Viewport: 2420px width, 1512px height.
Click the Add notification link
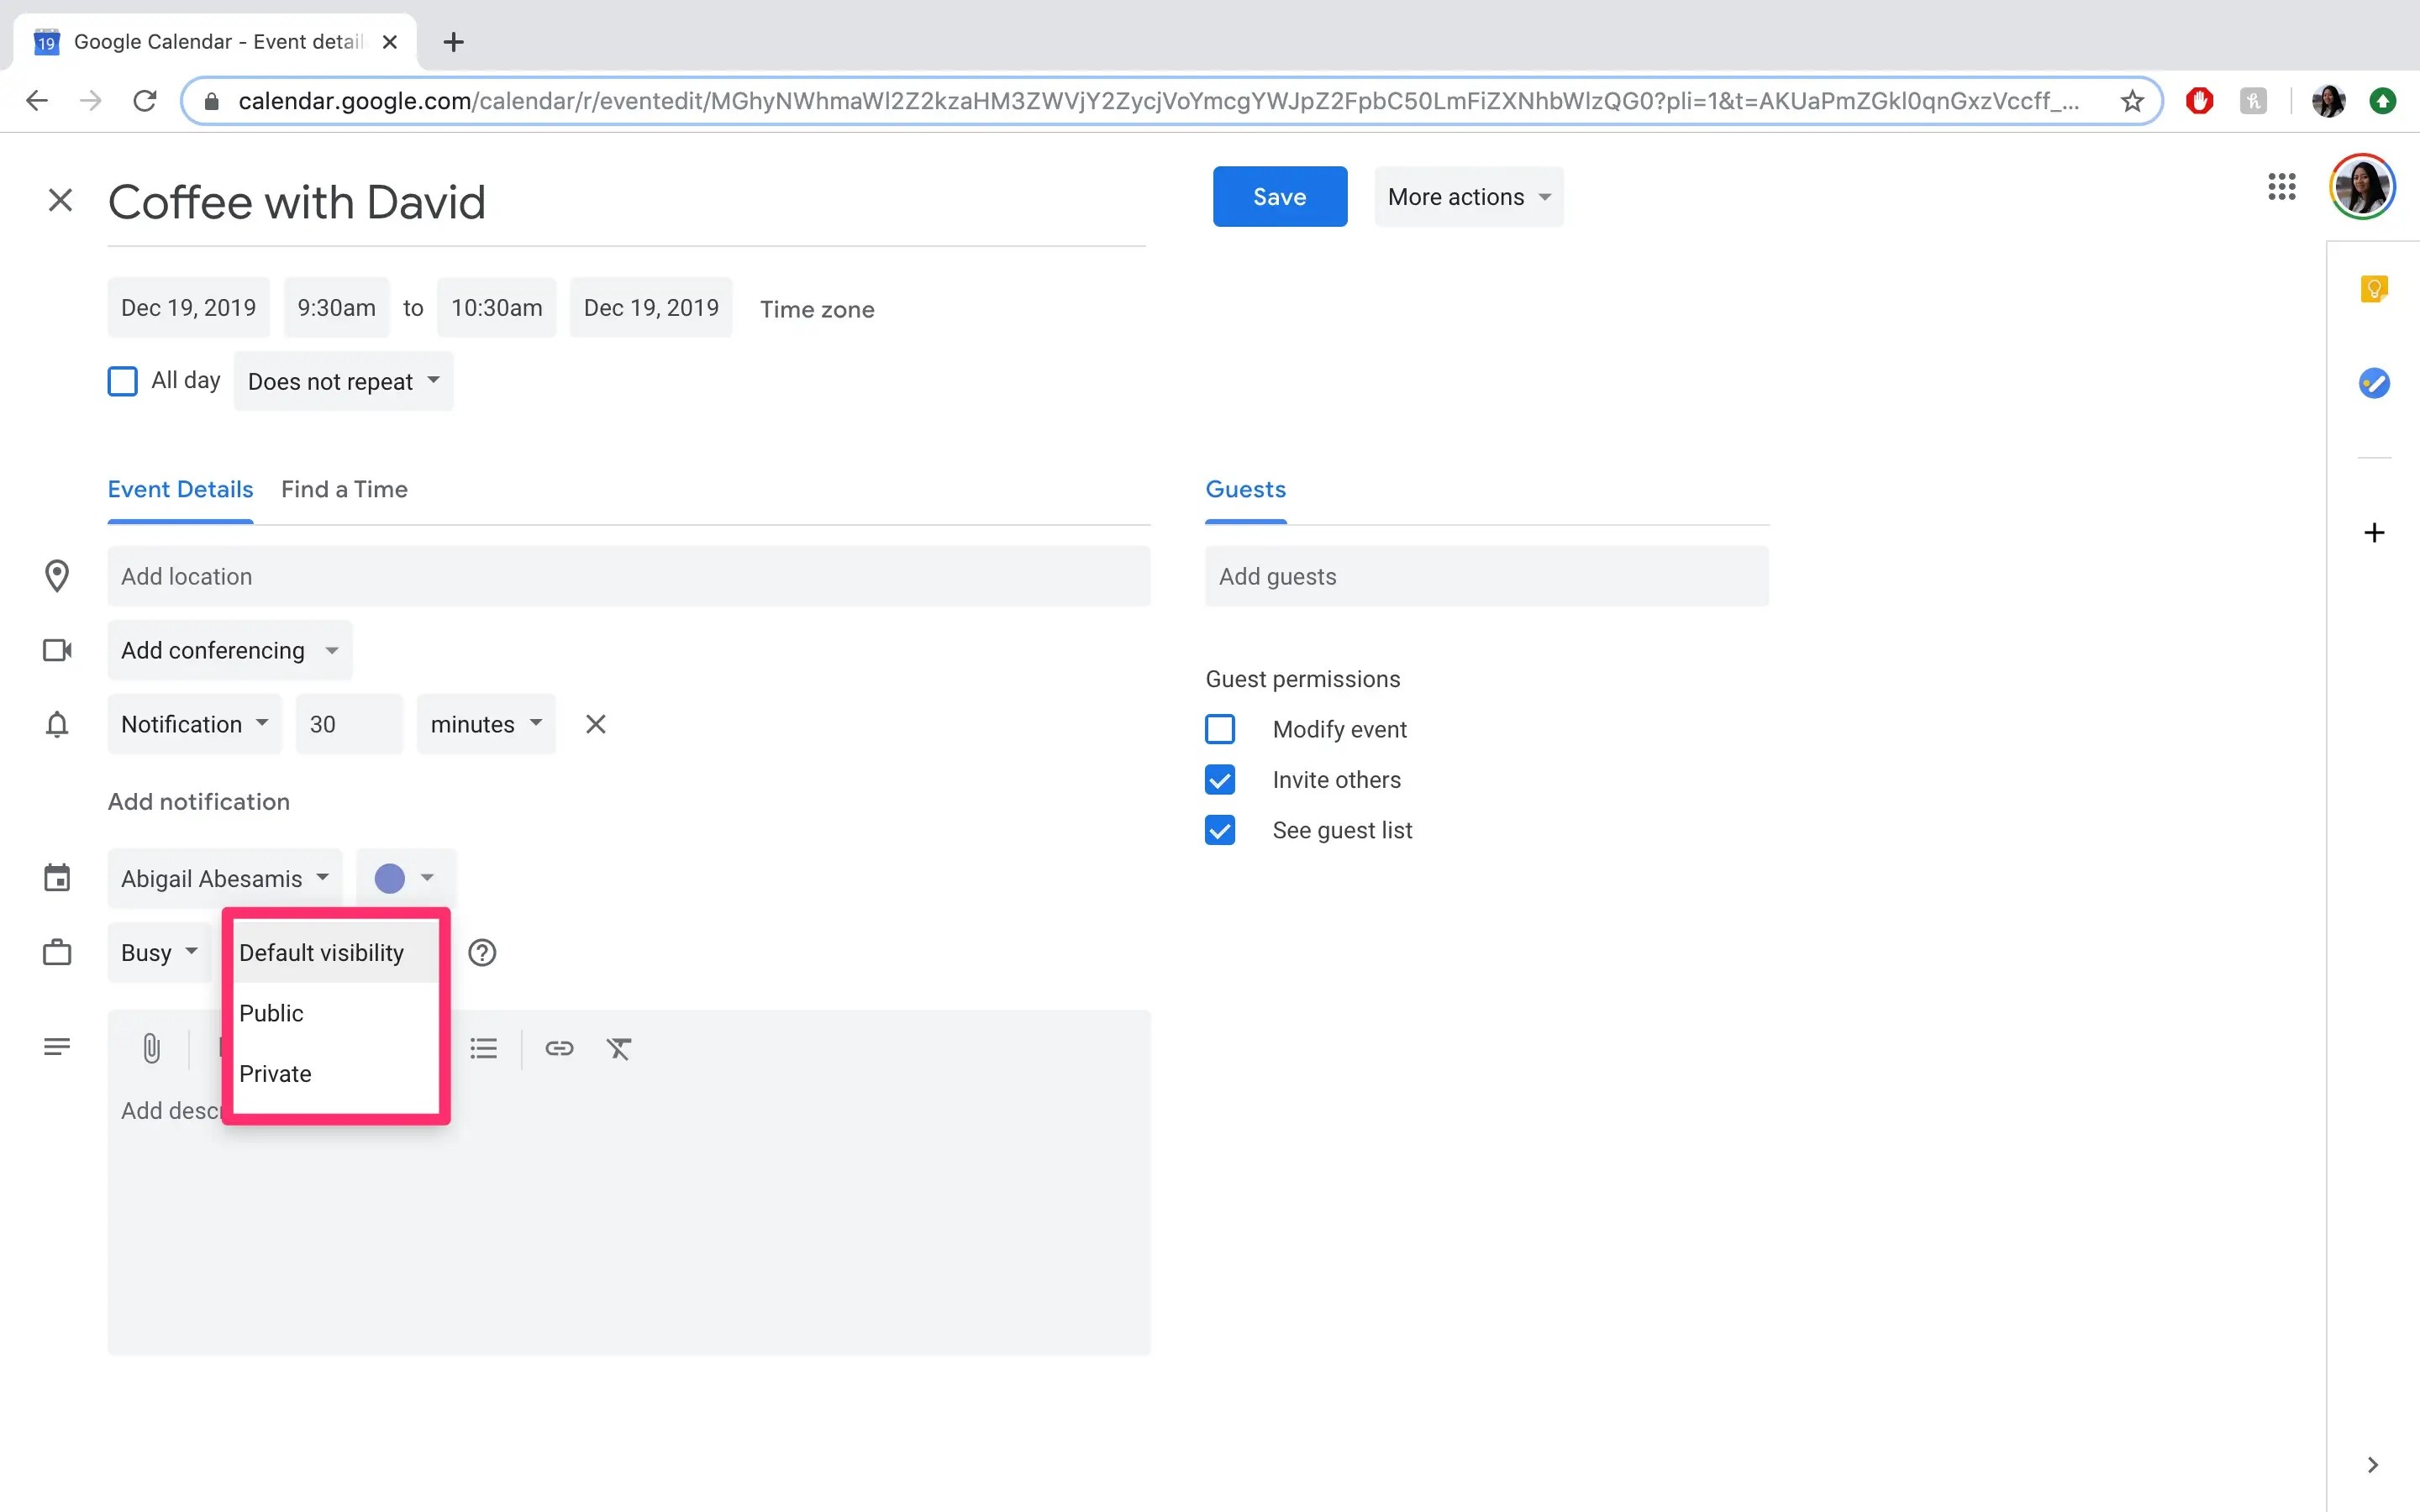[x=199, y=801]
